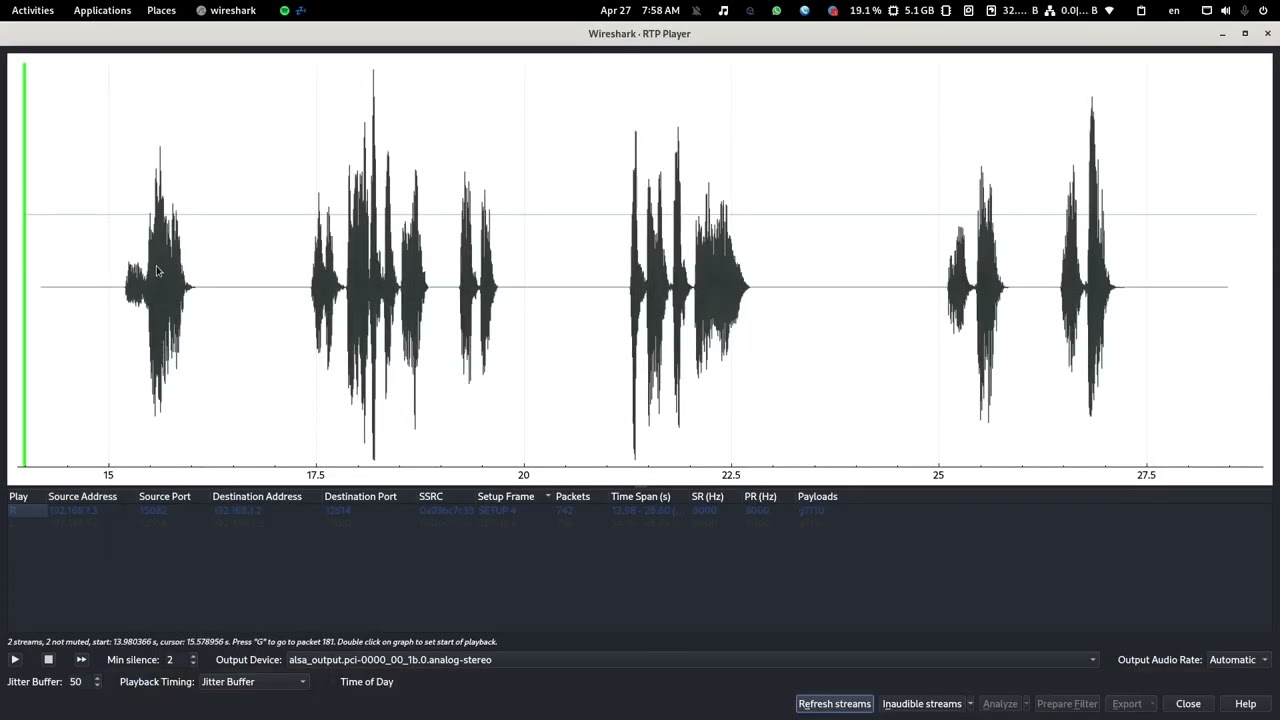1280x720 pixels.
Task: Stop audio playback
Action: (x=48, y=660)
